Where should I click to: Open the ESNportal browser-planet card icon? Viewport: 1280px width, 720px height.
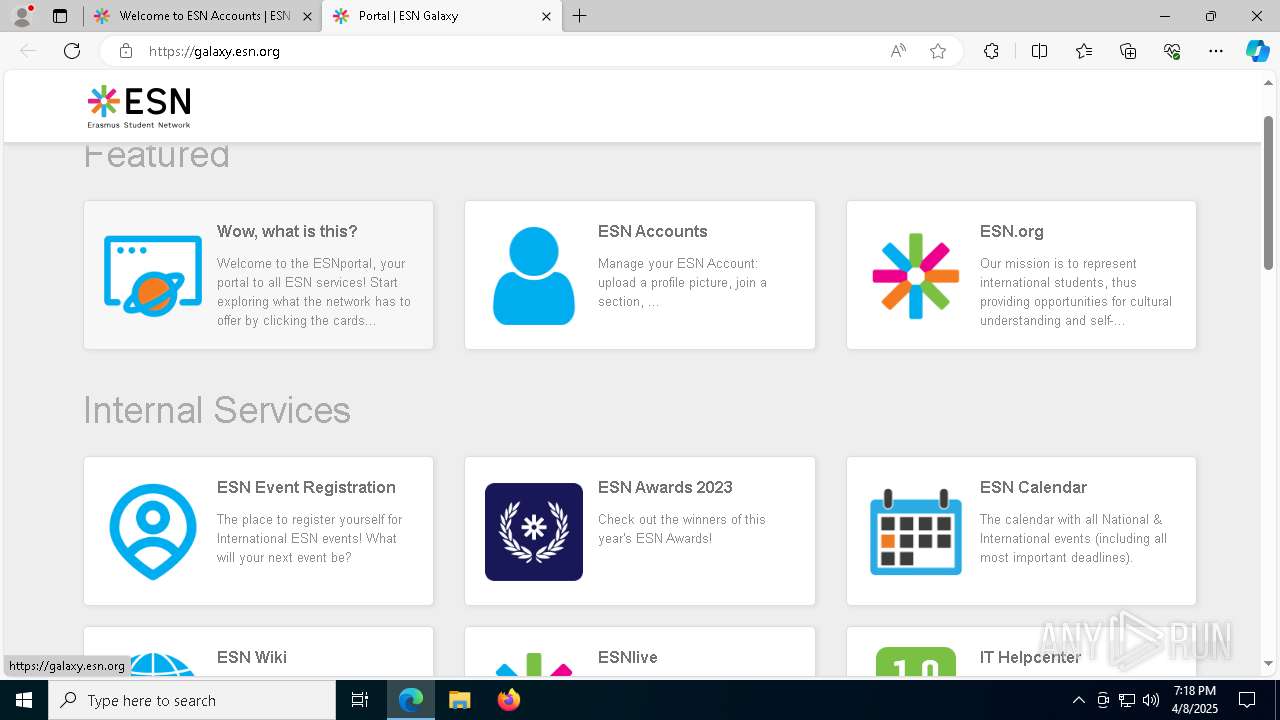point(153,276)
